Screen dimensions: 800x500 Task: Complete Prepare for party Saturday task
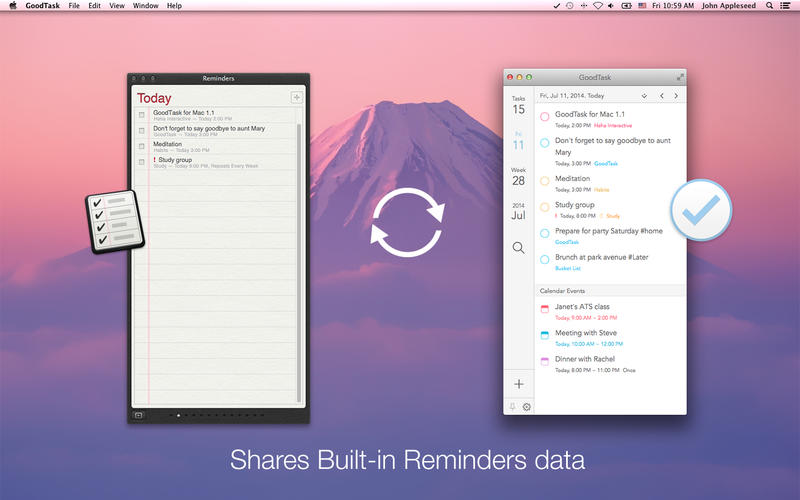point(544,233)
